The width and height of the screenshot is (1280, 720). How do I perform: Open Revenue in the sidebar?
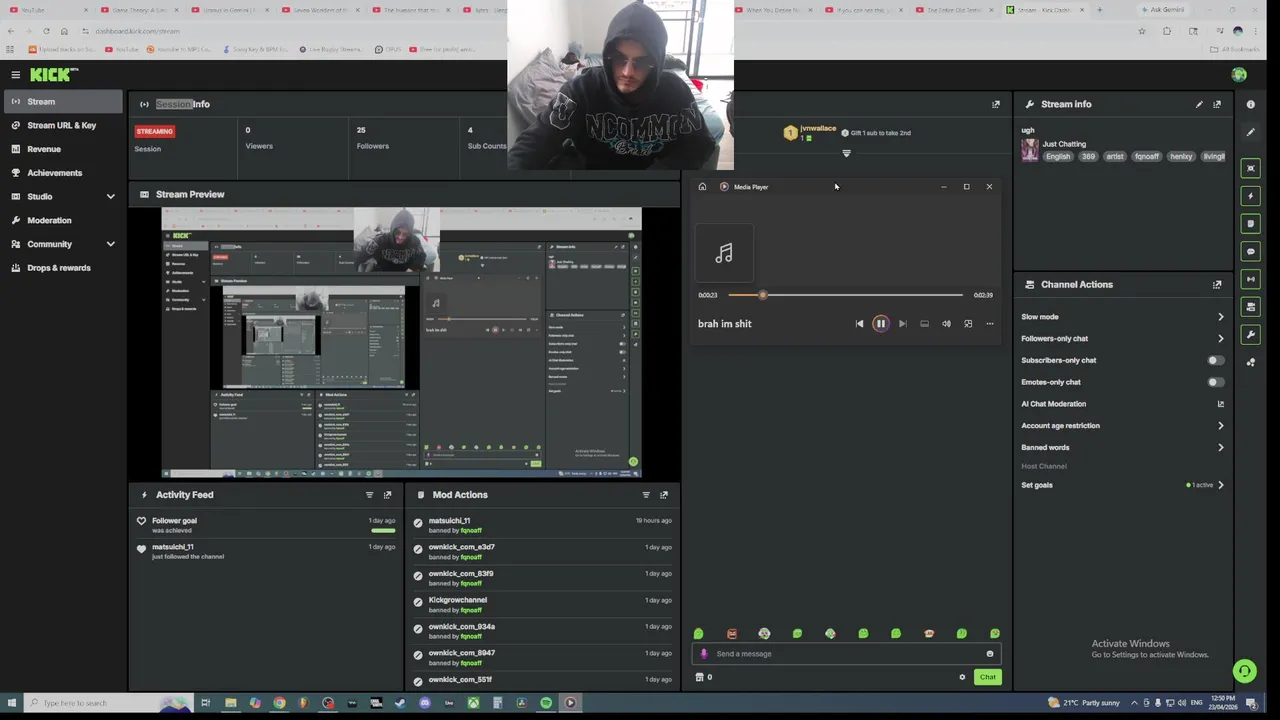pos(62,149)
